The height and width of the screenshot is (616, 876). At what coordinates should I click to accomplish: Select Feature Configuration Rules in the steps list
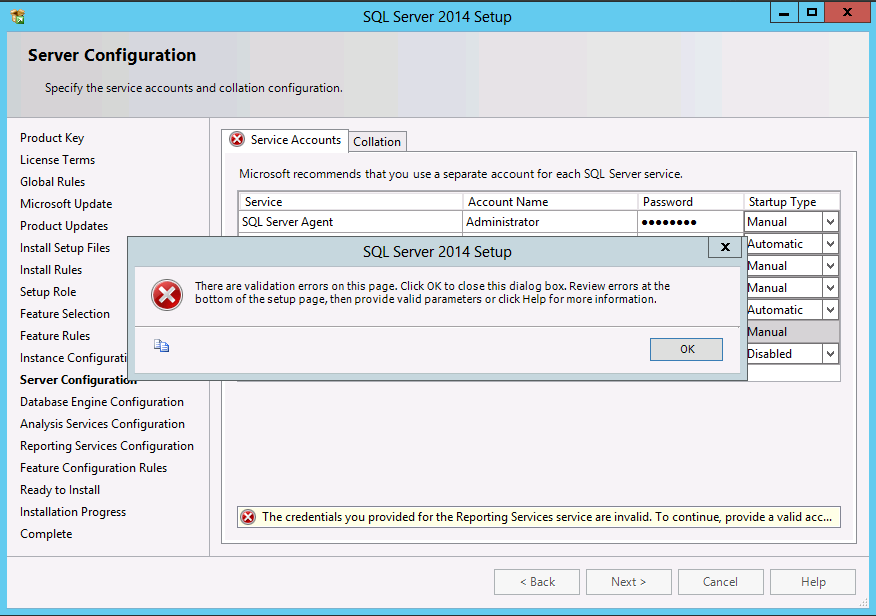pyautogui.click(x=93, y=468)
